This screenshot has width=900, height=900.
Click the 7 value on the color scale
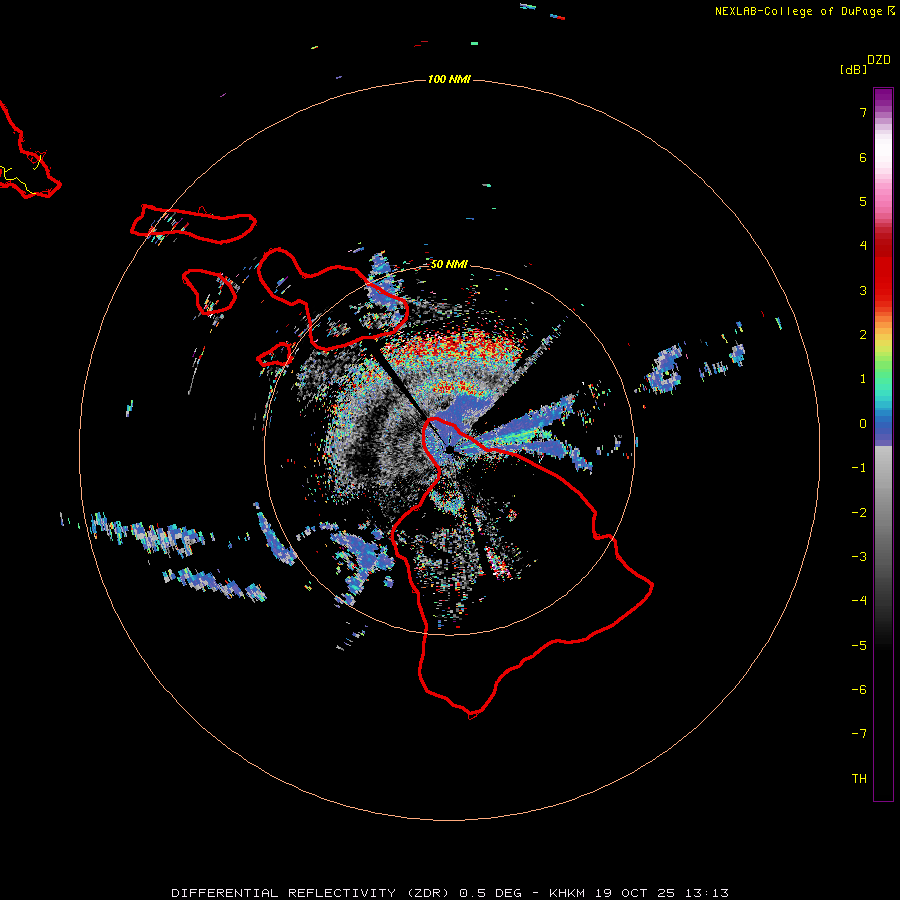[x=863, y=112]
